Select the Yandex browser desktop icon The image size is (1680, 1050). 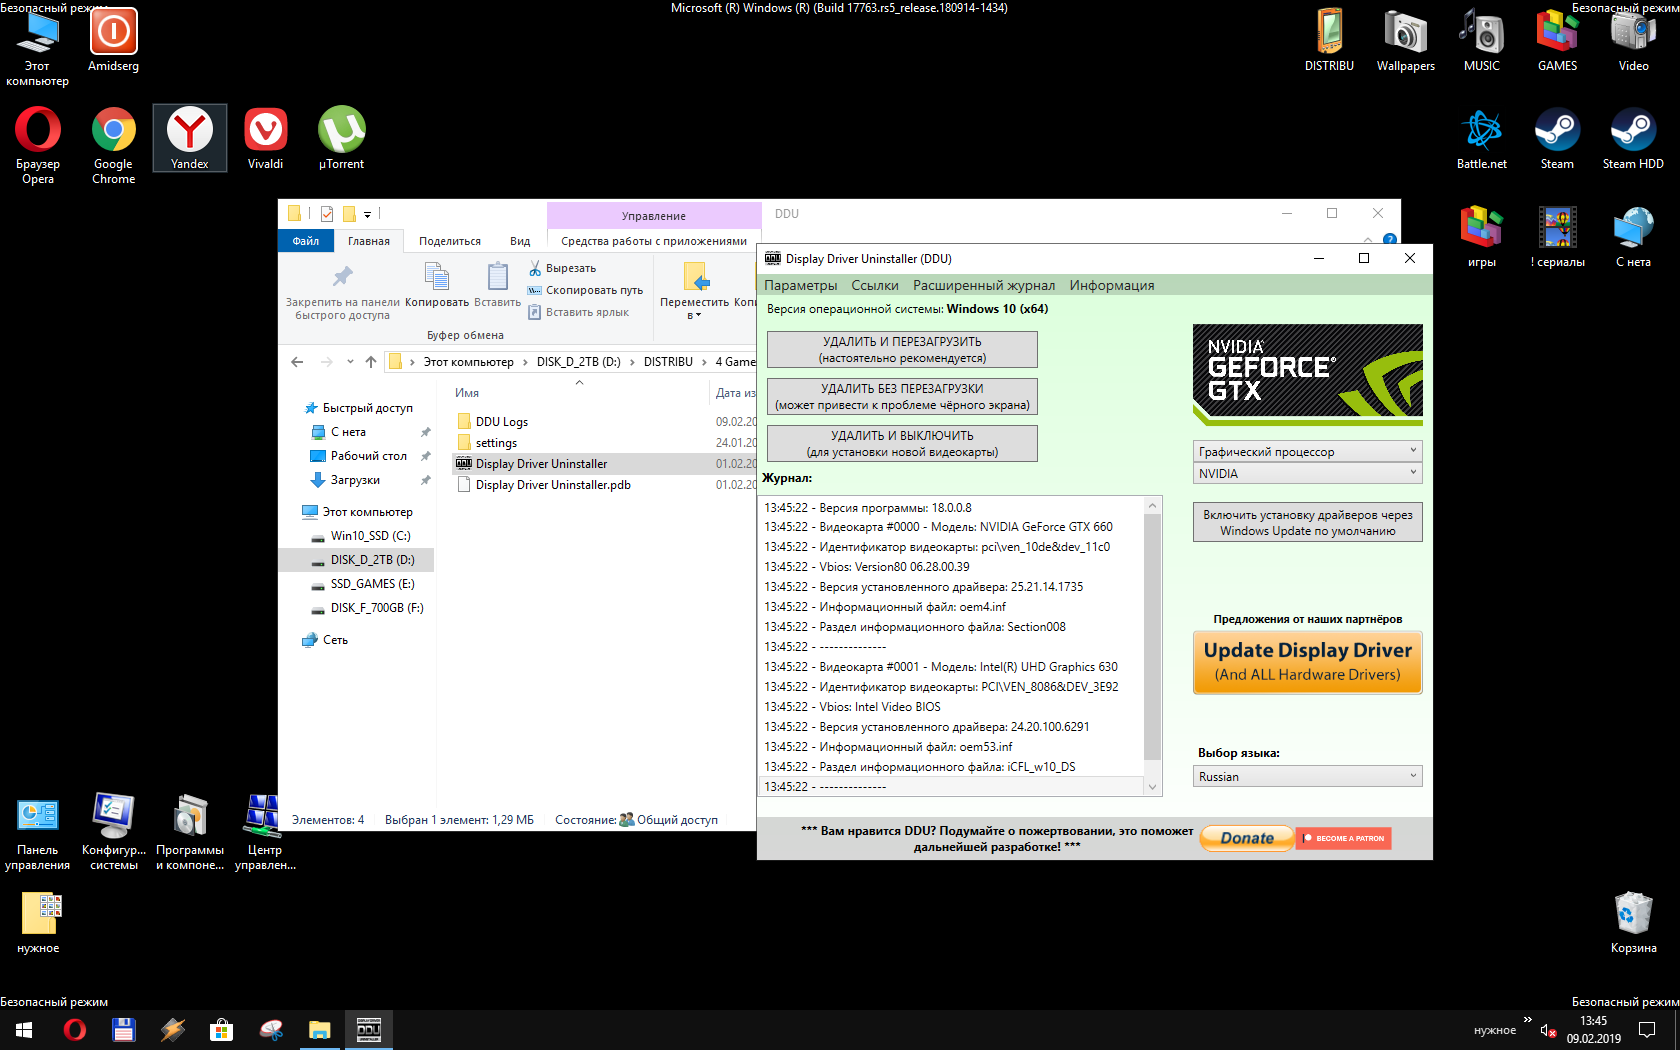pyautogui.click(x=190, y=138)
